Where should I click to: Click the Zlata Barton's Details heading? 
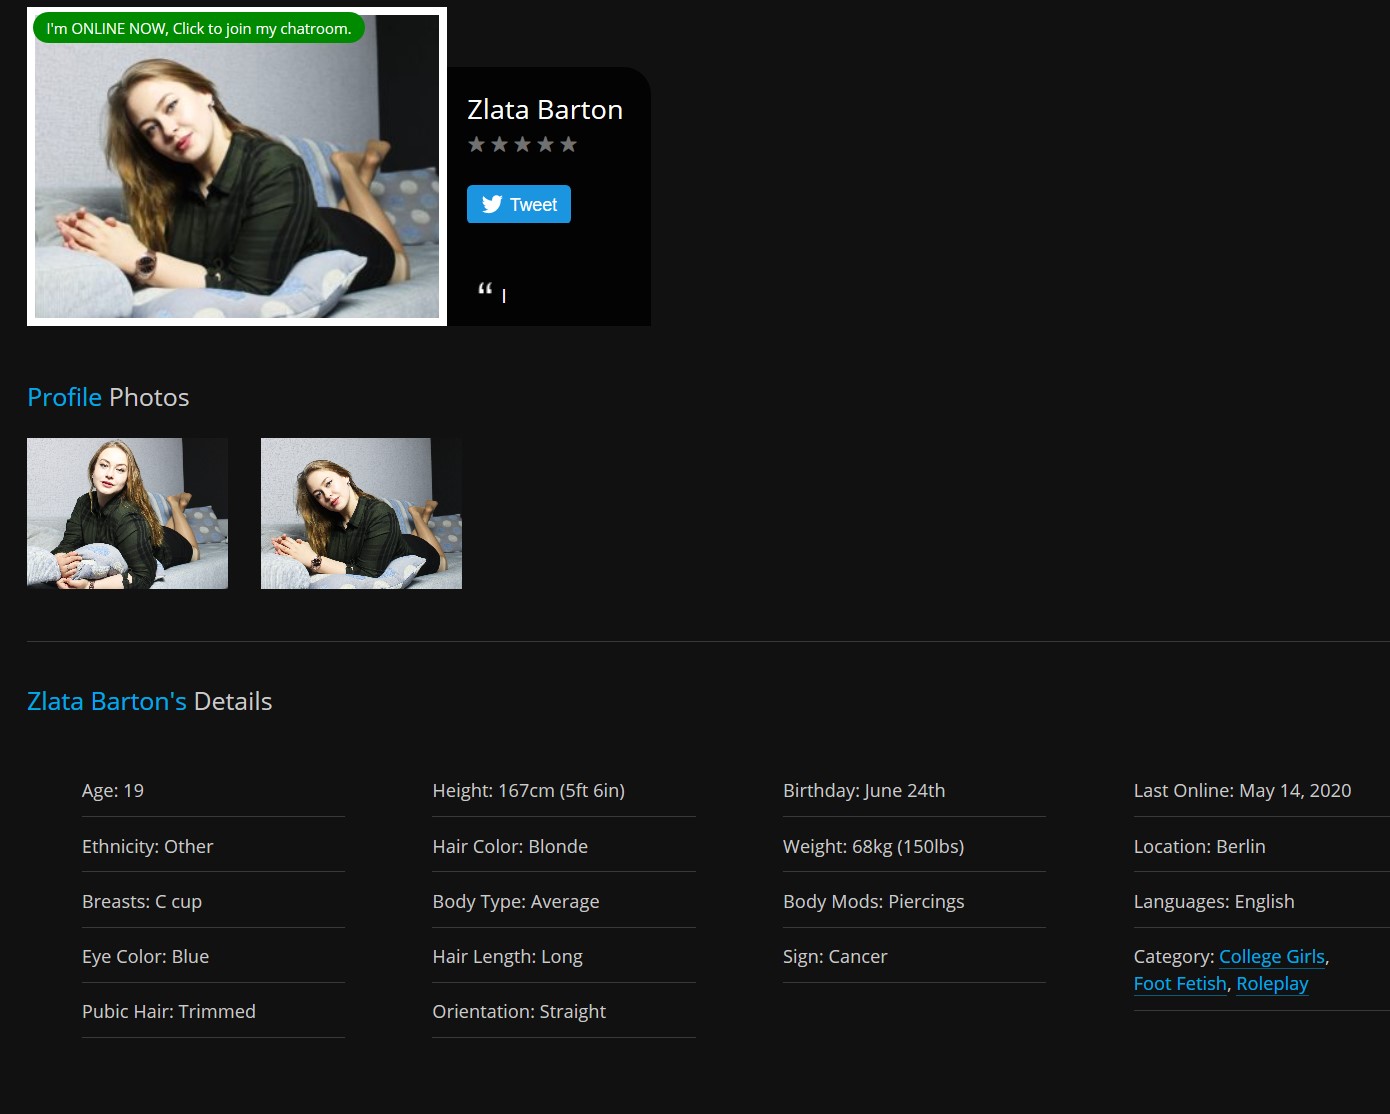150,701
